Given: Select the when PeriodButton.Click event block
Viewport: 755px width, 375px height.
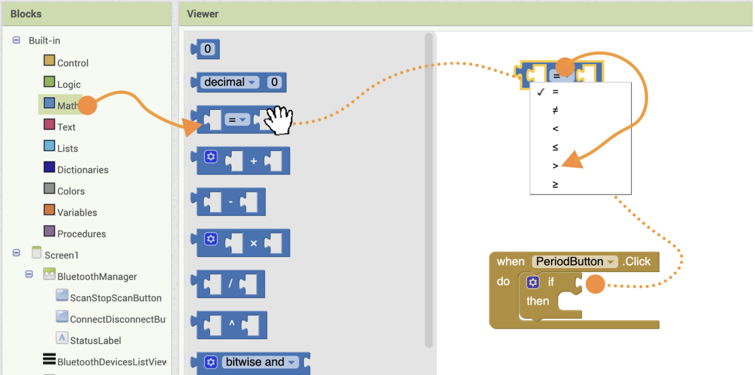Looking at the screenshot, I should [574, 290].
